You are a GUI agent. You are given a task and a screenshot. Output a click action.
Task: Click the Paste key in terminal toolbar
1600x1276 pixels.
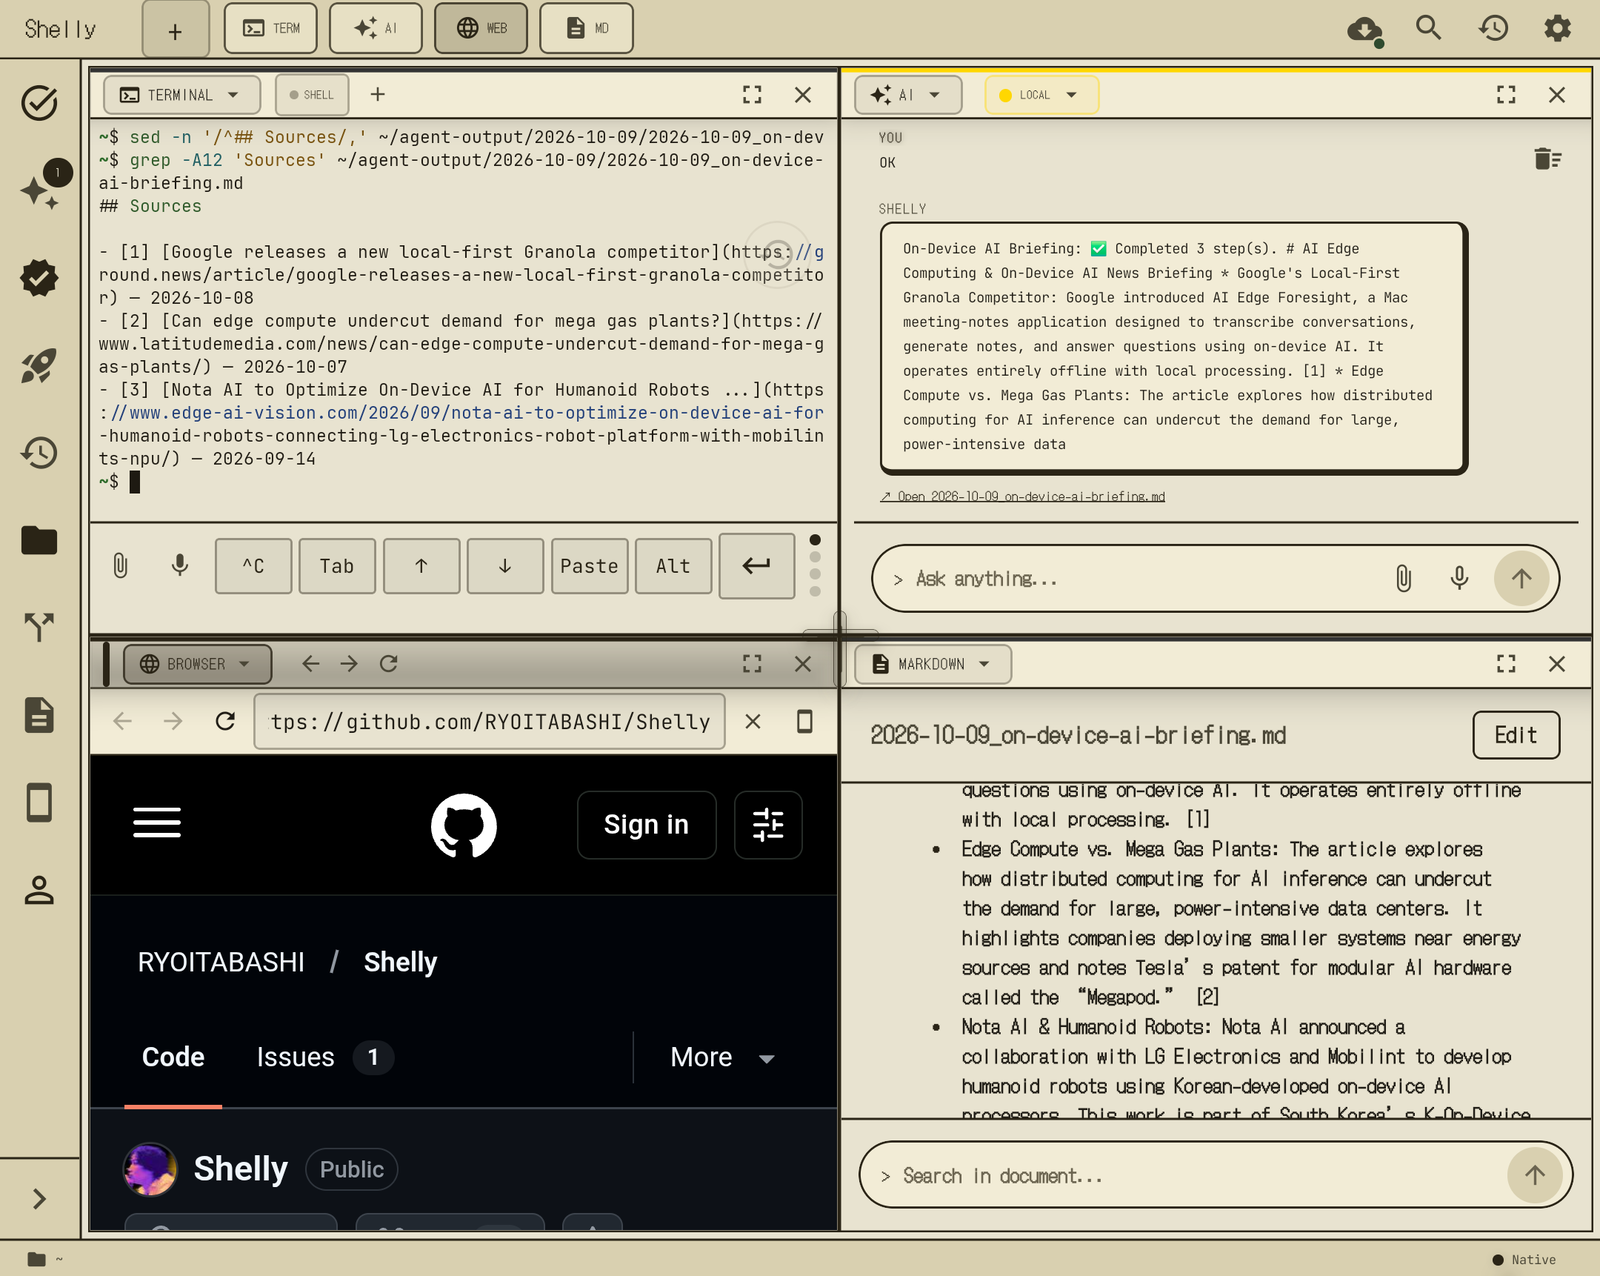click(x=590, y=566)
